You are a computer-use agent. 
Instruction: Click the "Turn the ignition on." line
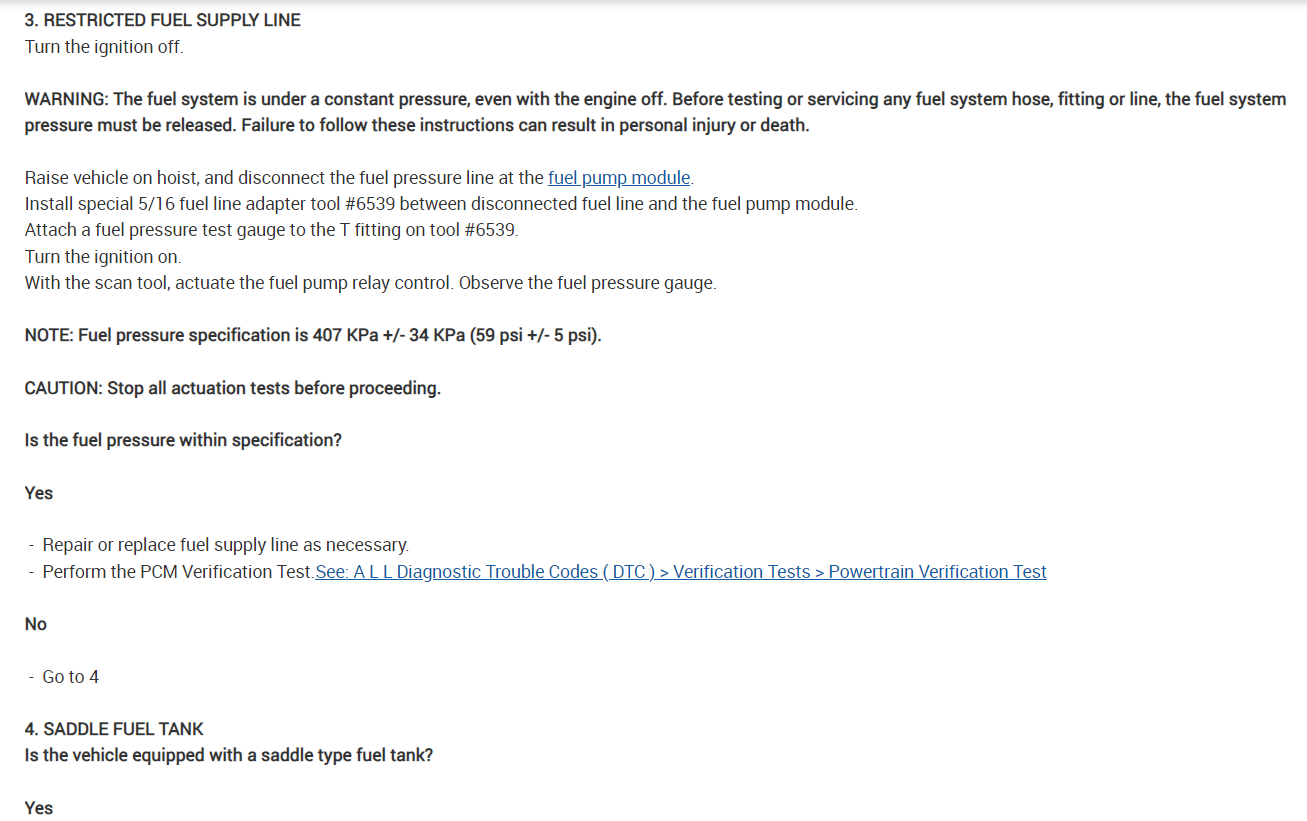click(x=103, y=257)
